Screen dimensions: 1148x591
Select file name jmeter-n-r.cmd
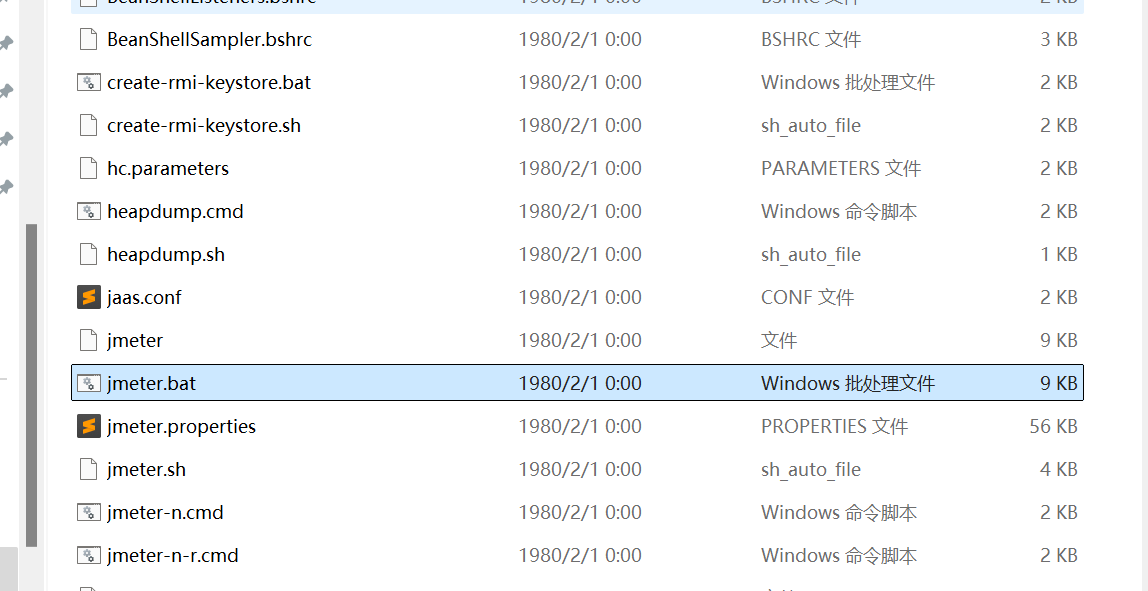tap(173, 555)
